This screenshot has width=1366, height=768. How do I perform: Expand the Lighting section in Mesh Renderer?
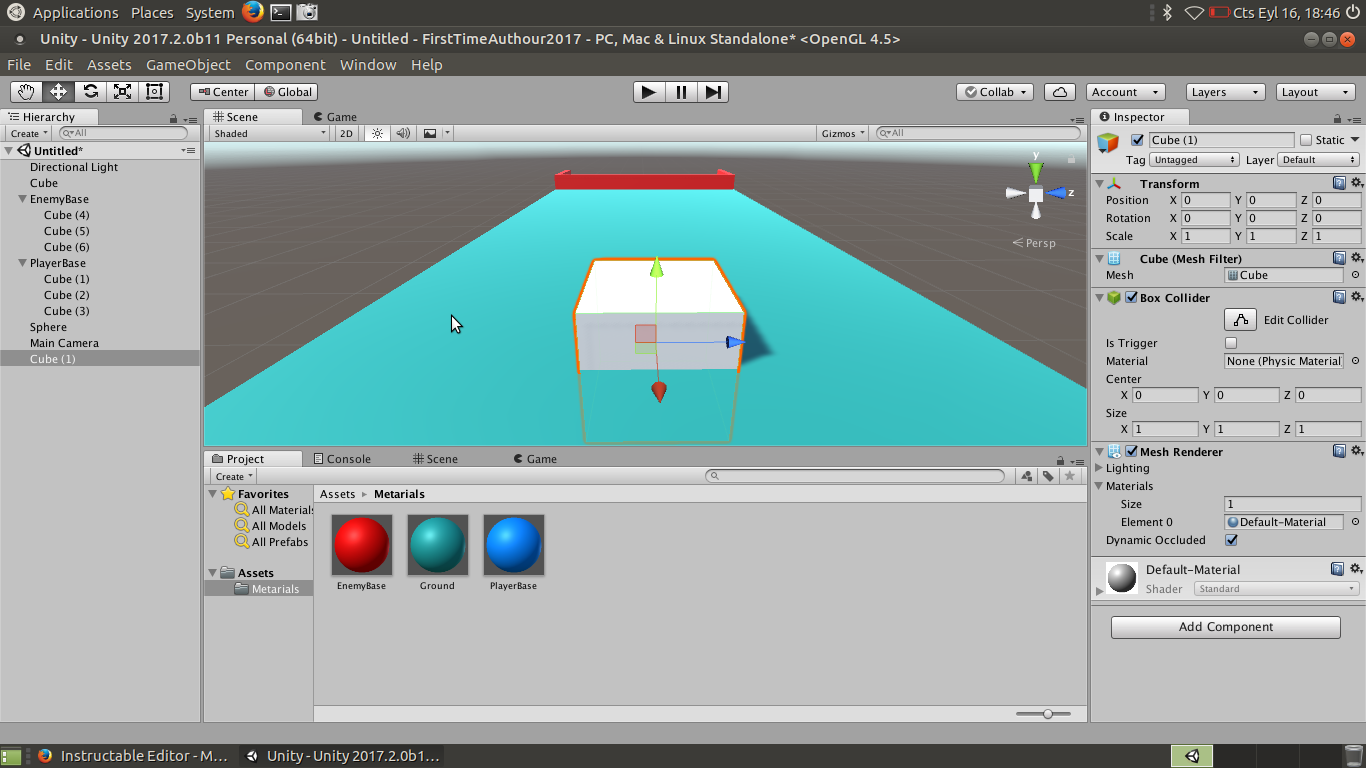1099,468
